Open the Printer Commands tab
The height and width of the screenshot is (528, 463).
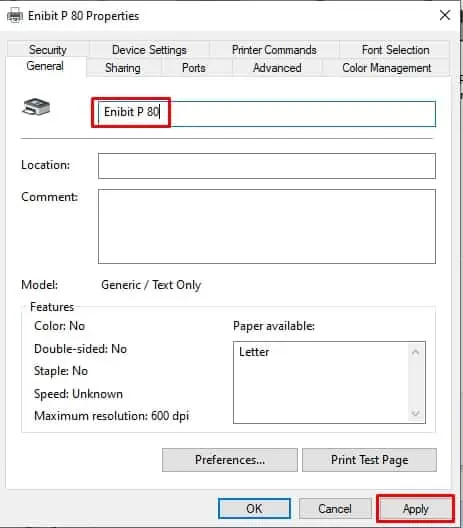pyautogui.click(x=274, y=50)
